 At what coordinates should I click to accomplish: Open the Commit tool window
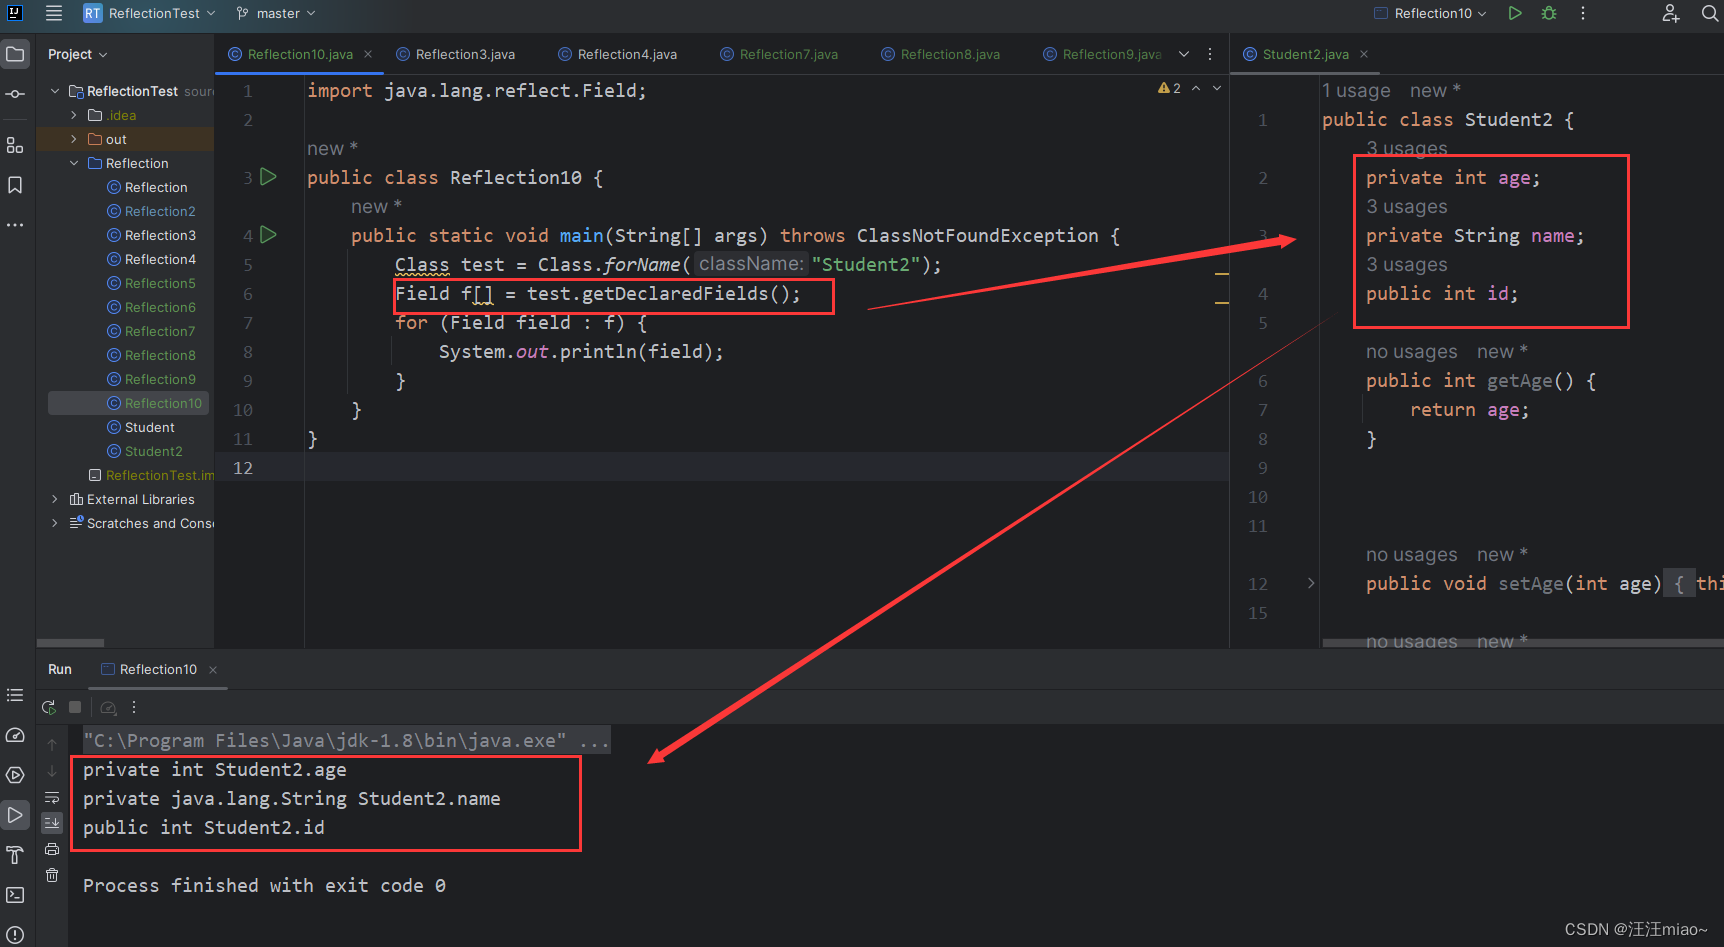click(15, 94)
